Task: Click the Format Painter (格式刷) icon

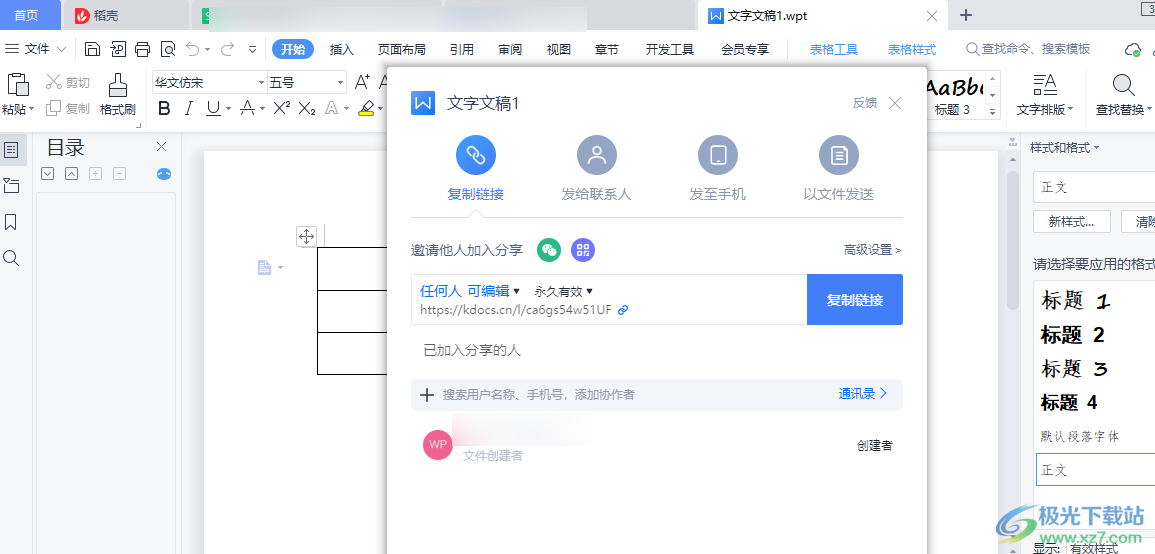Action: (118, 84)
